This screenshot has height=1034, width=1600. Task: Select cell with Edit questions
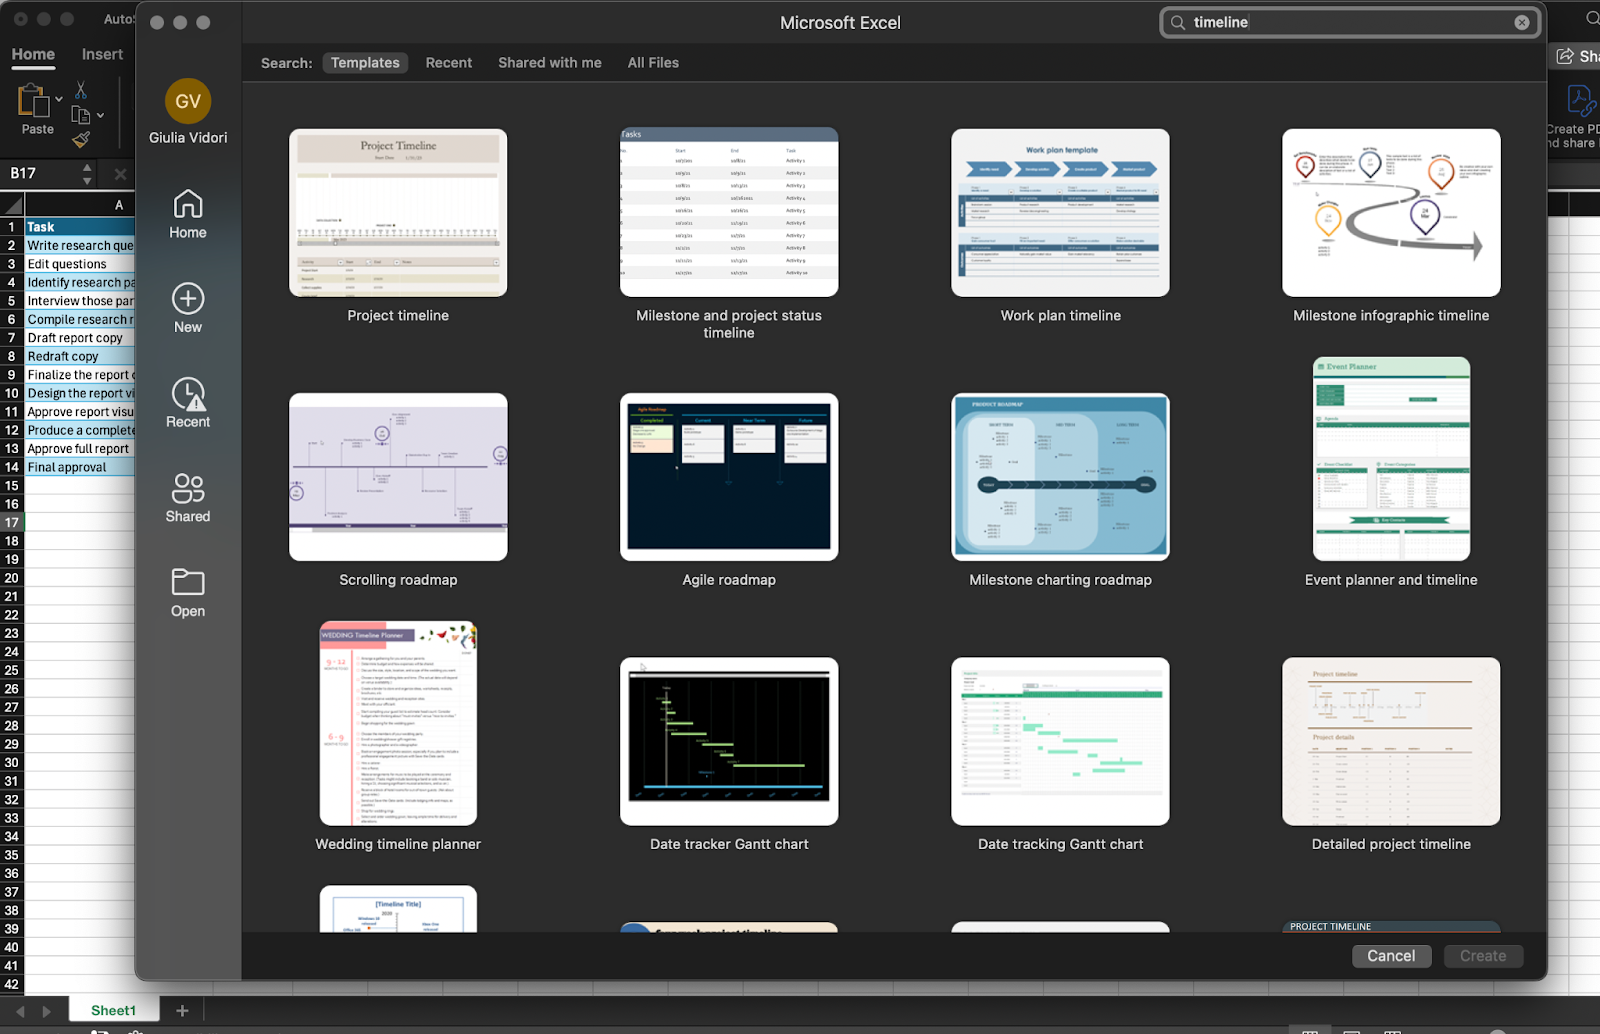79,264
